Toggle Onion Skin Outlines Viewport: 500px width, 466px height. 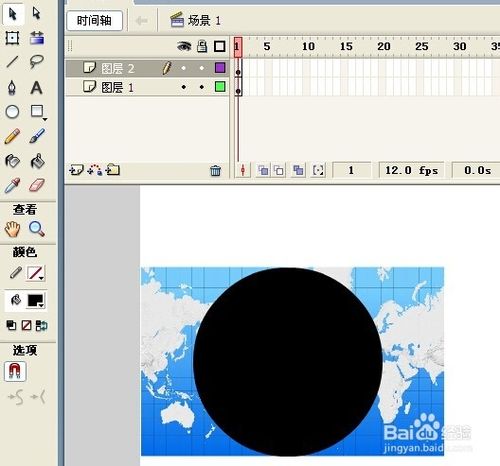tap(279, 171)
